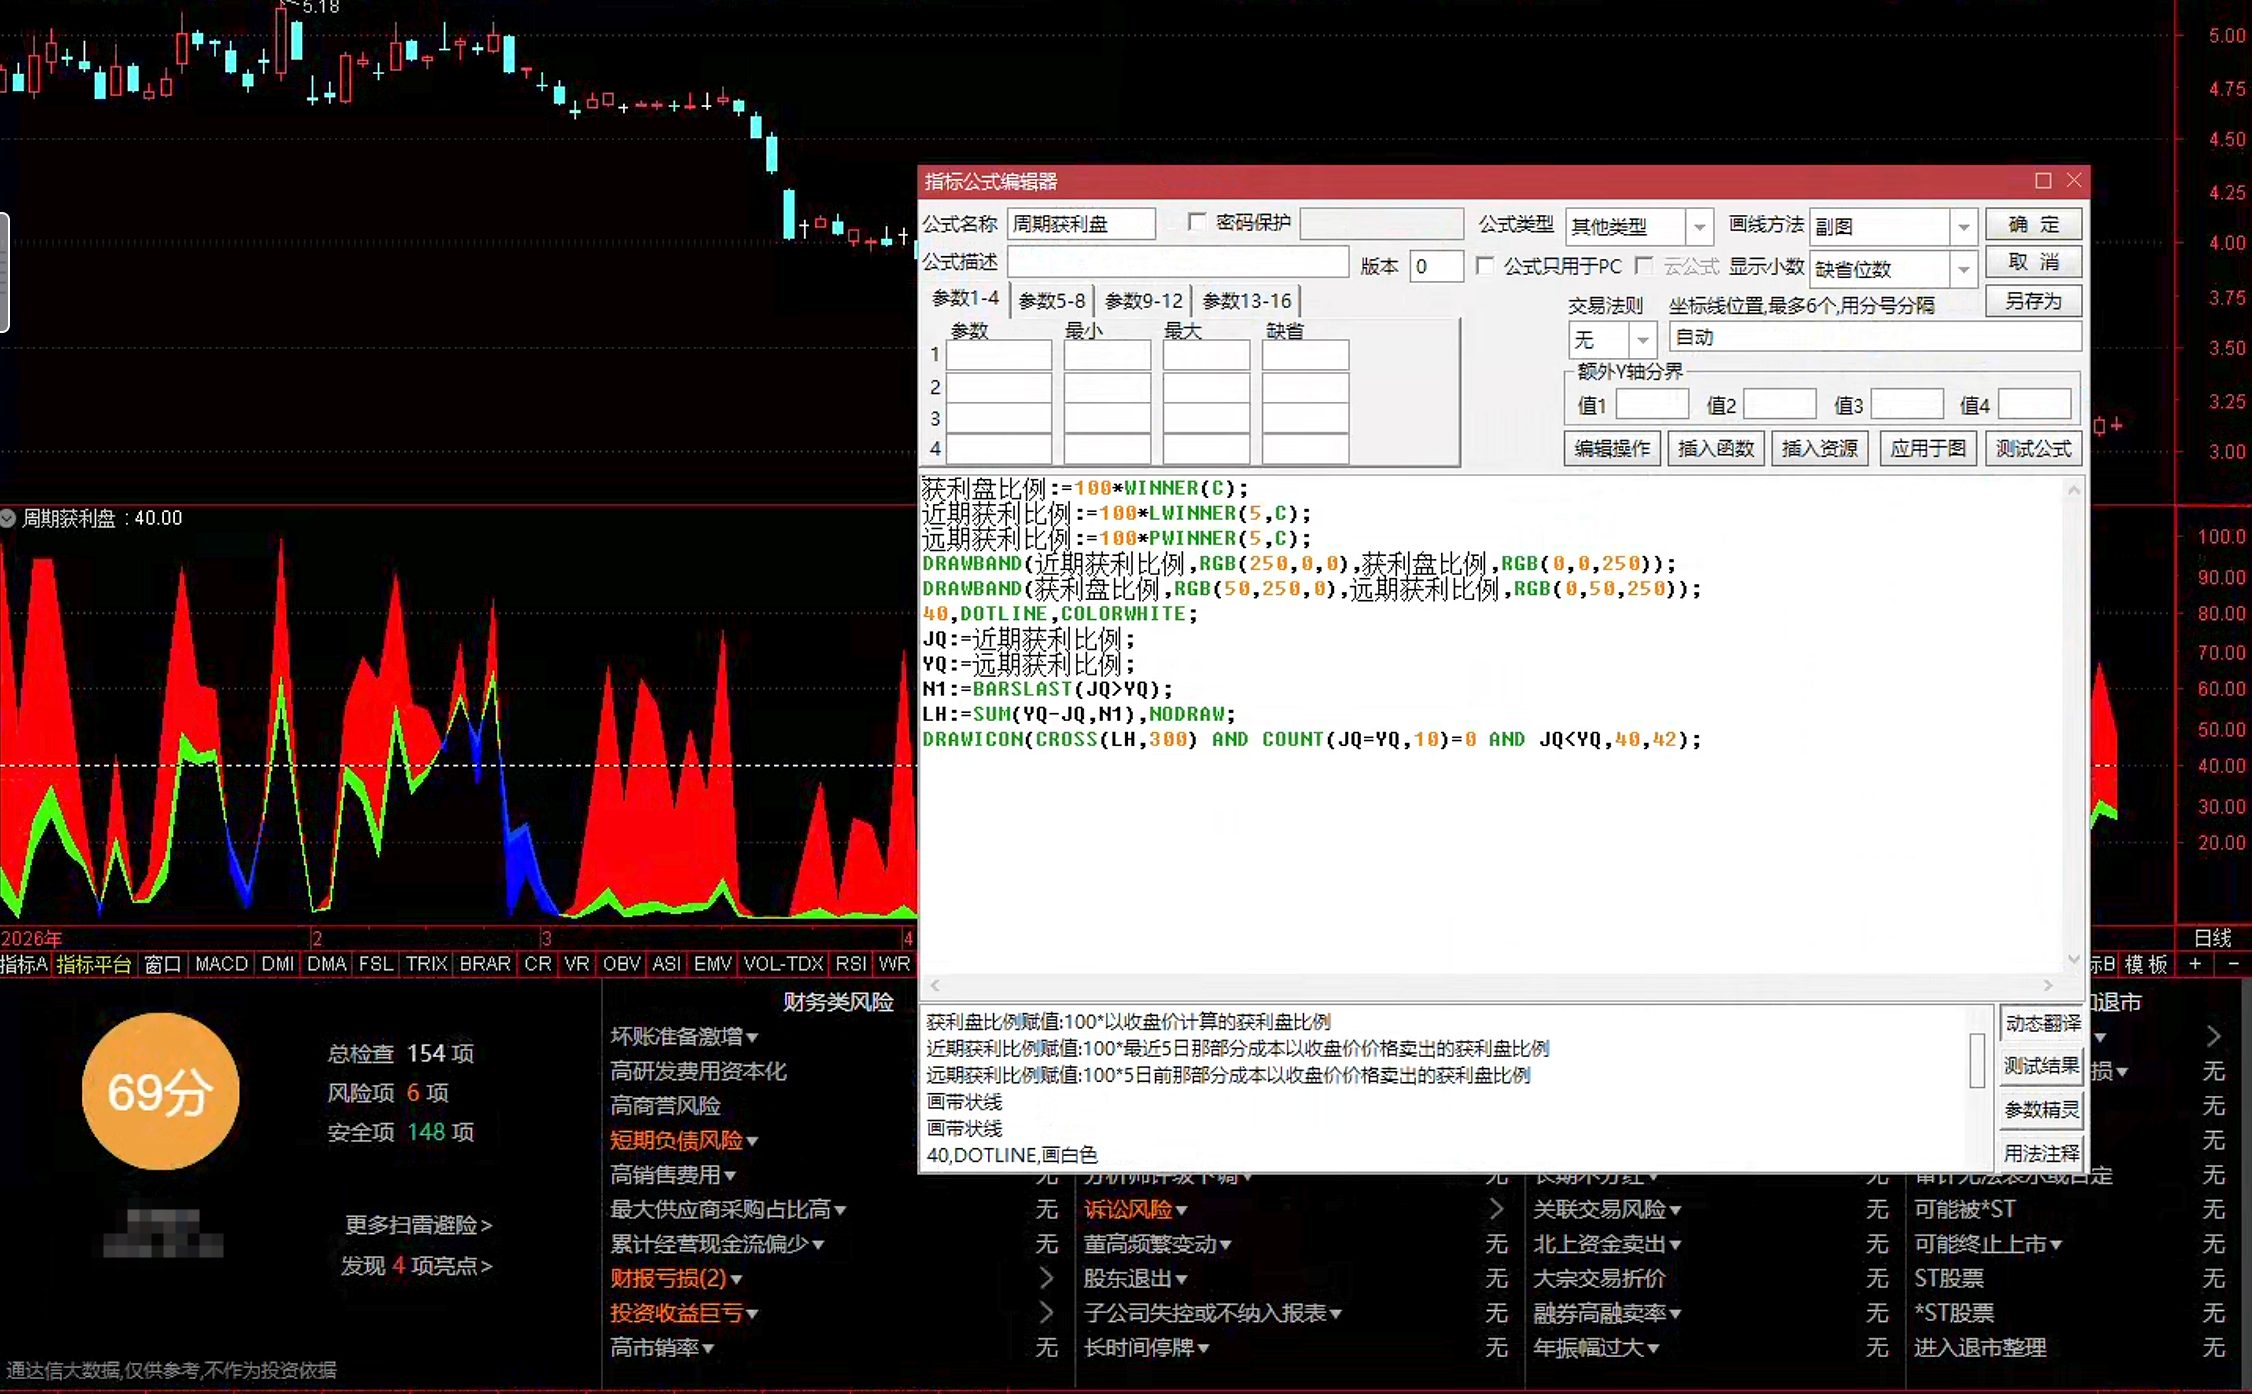2252x1394 pixels.
Task: Click the 应用于图 button
Action: [1928, 448]
